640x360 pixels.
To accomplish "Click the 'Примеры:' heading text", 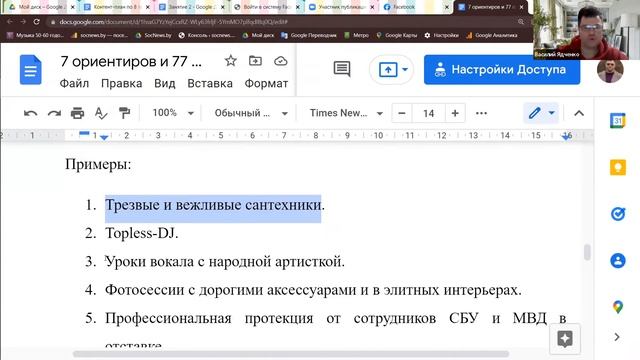I will pyautogui.click(x=98, y=164).
